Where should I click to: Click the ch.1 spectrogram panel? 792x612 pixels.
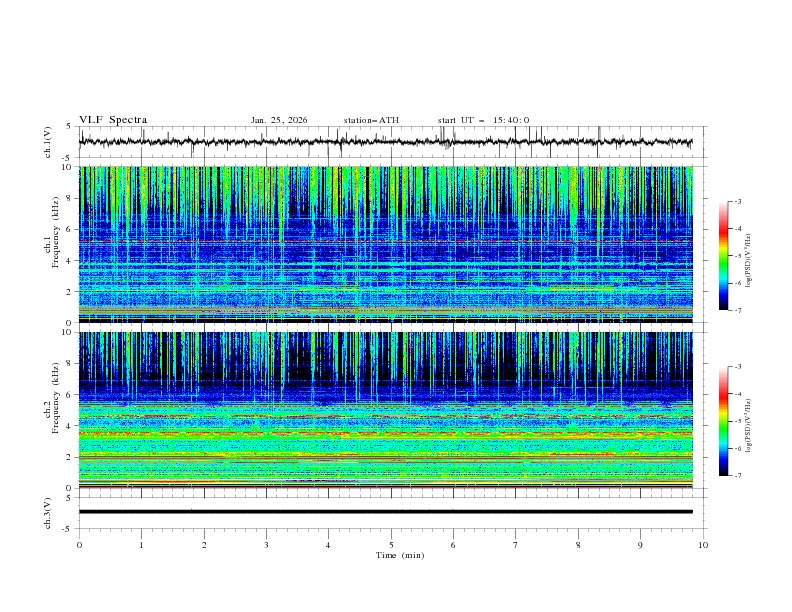pyautogui.click(x=386, y=244)
